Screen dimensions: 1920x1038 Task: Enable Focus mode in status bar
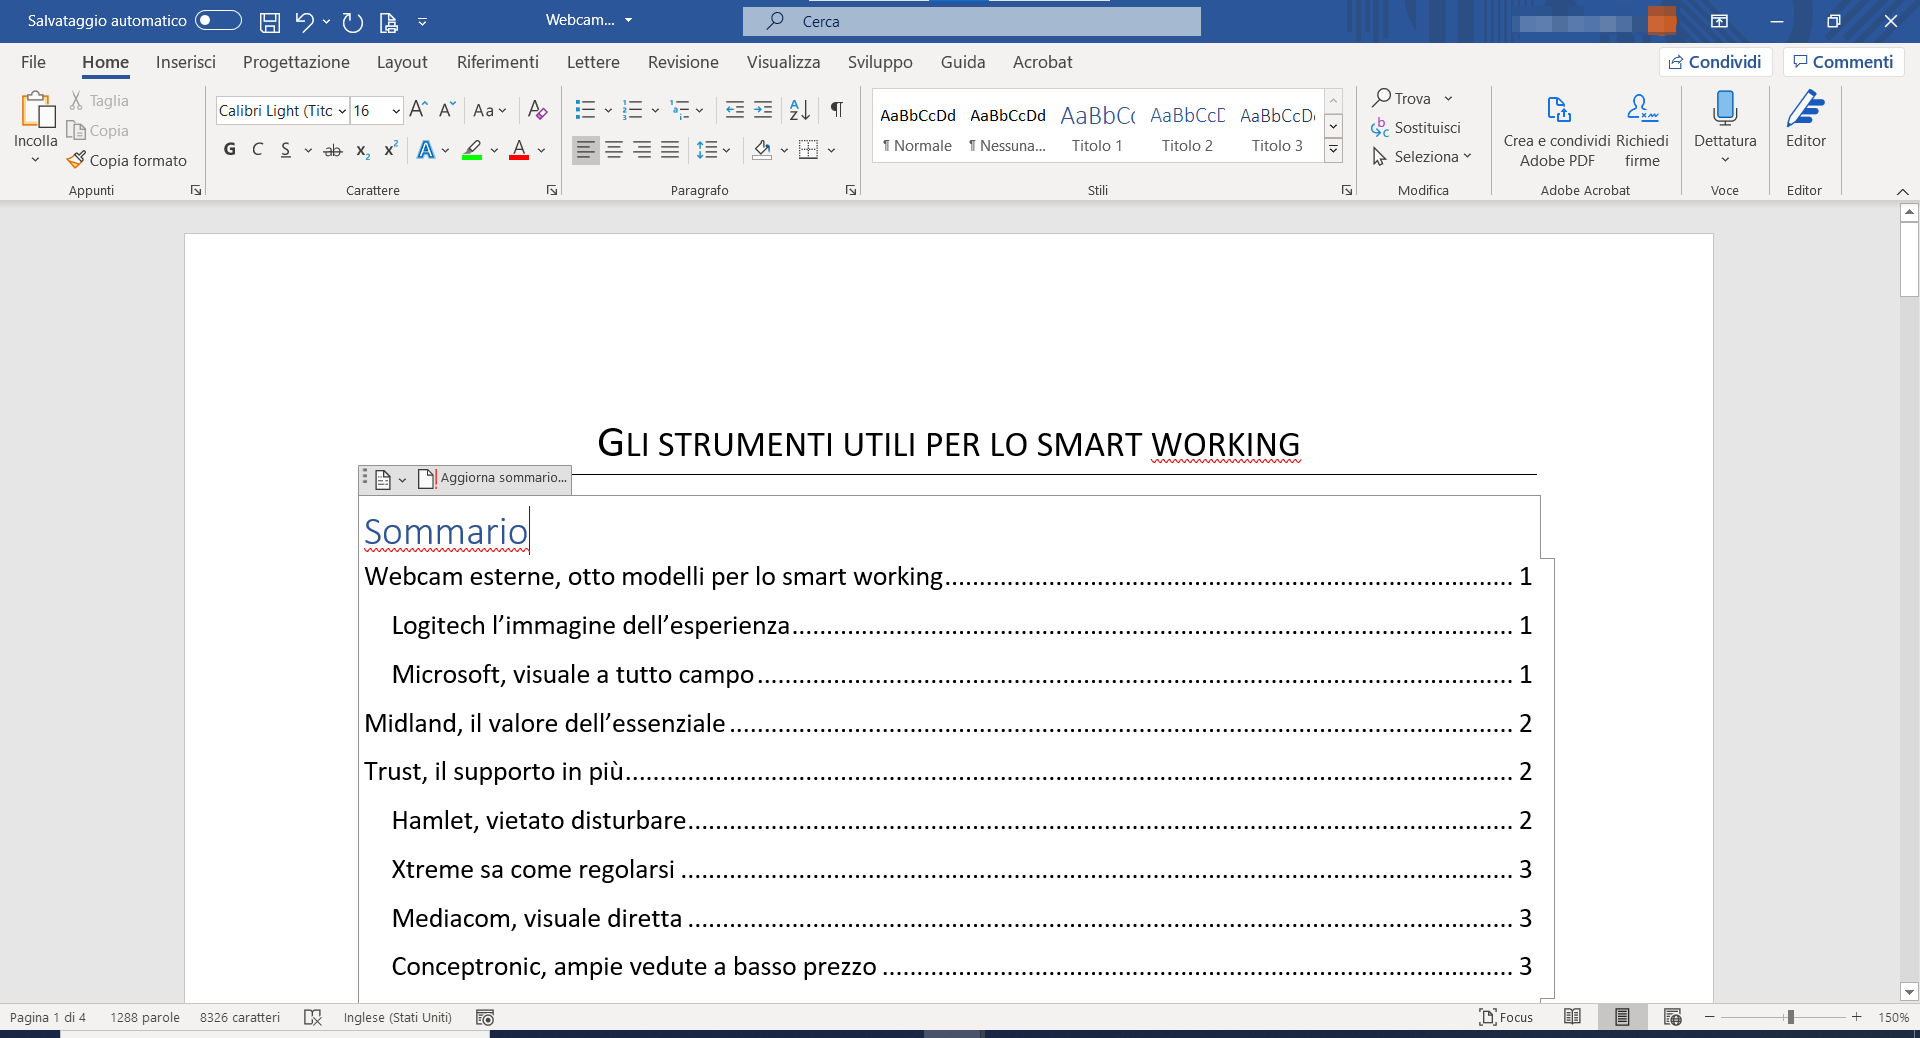click(x=1505, y=1017)
